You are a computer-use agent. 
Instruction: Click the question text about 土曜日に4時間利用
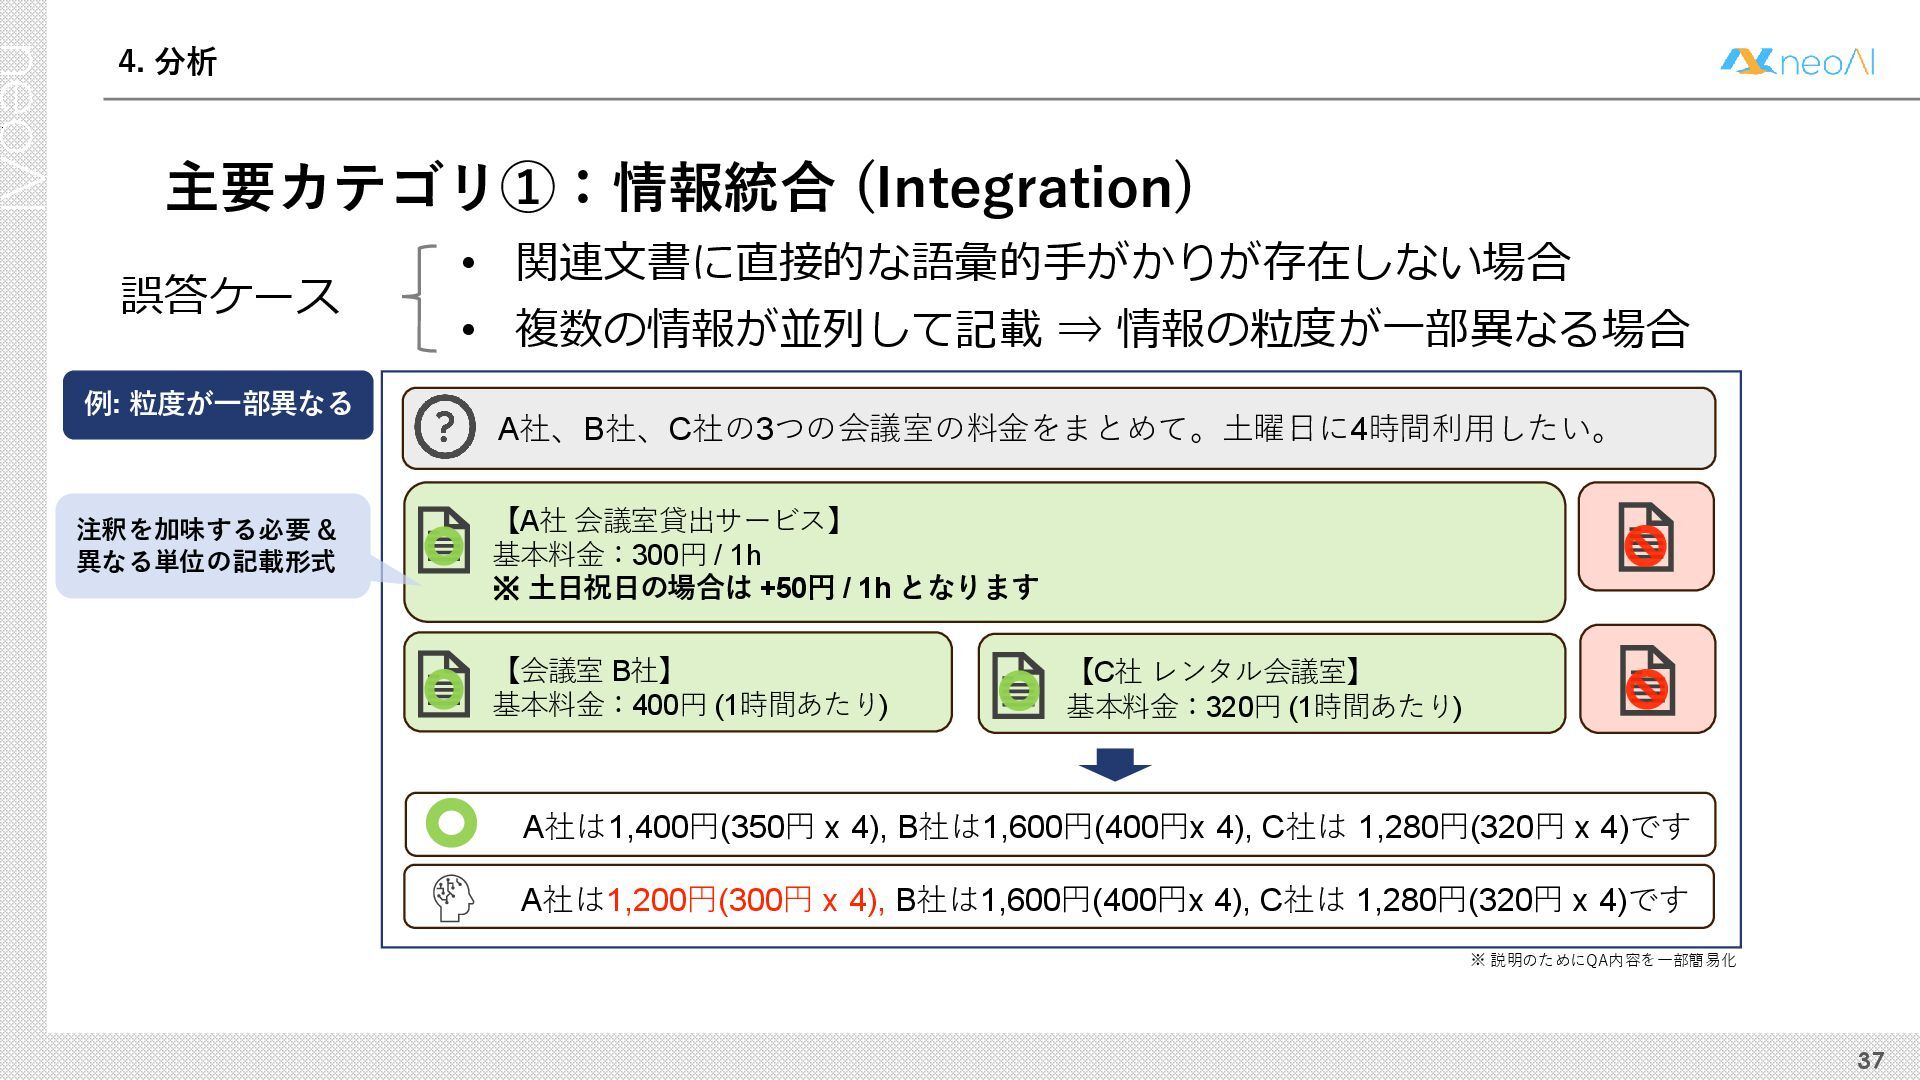[x=1054, y=429]
